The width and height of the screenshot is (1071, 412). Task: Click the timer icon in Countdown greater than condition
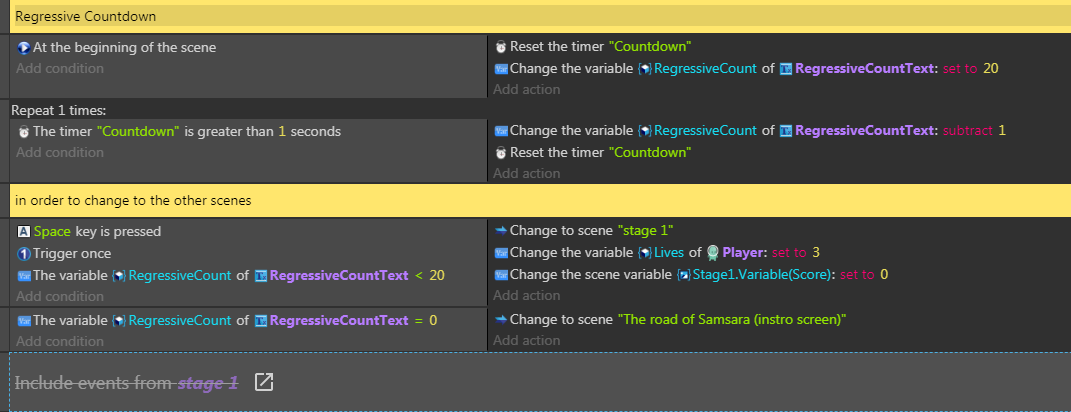24,131
